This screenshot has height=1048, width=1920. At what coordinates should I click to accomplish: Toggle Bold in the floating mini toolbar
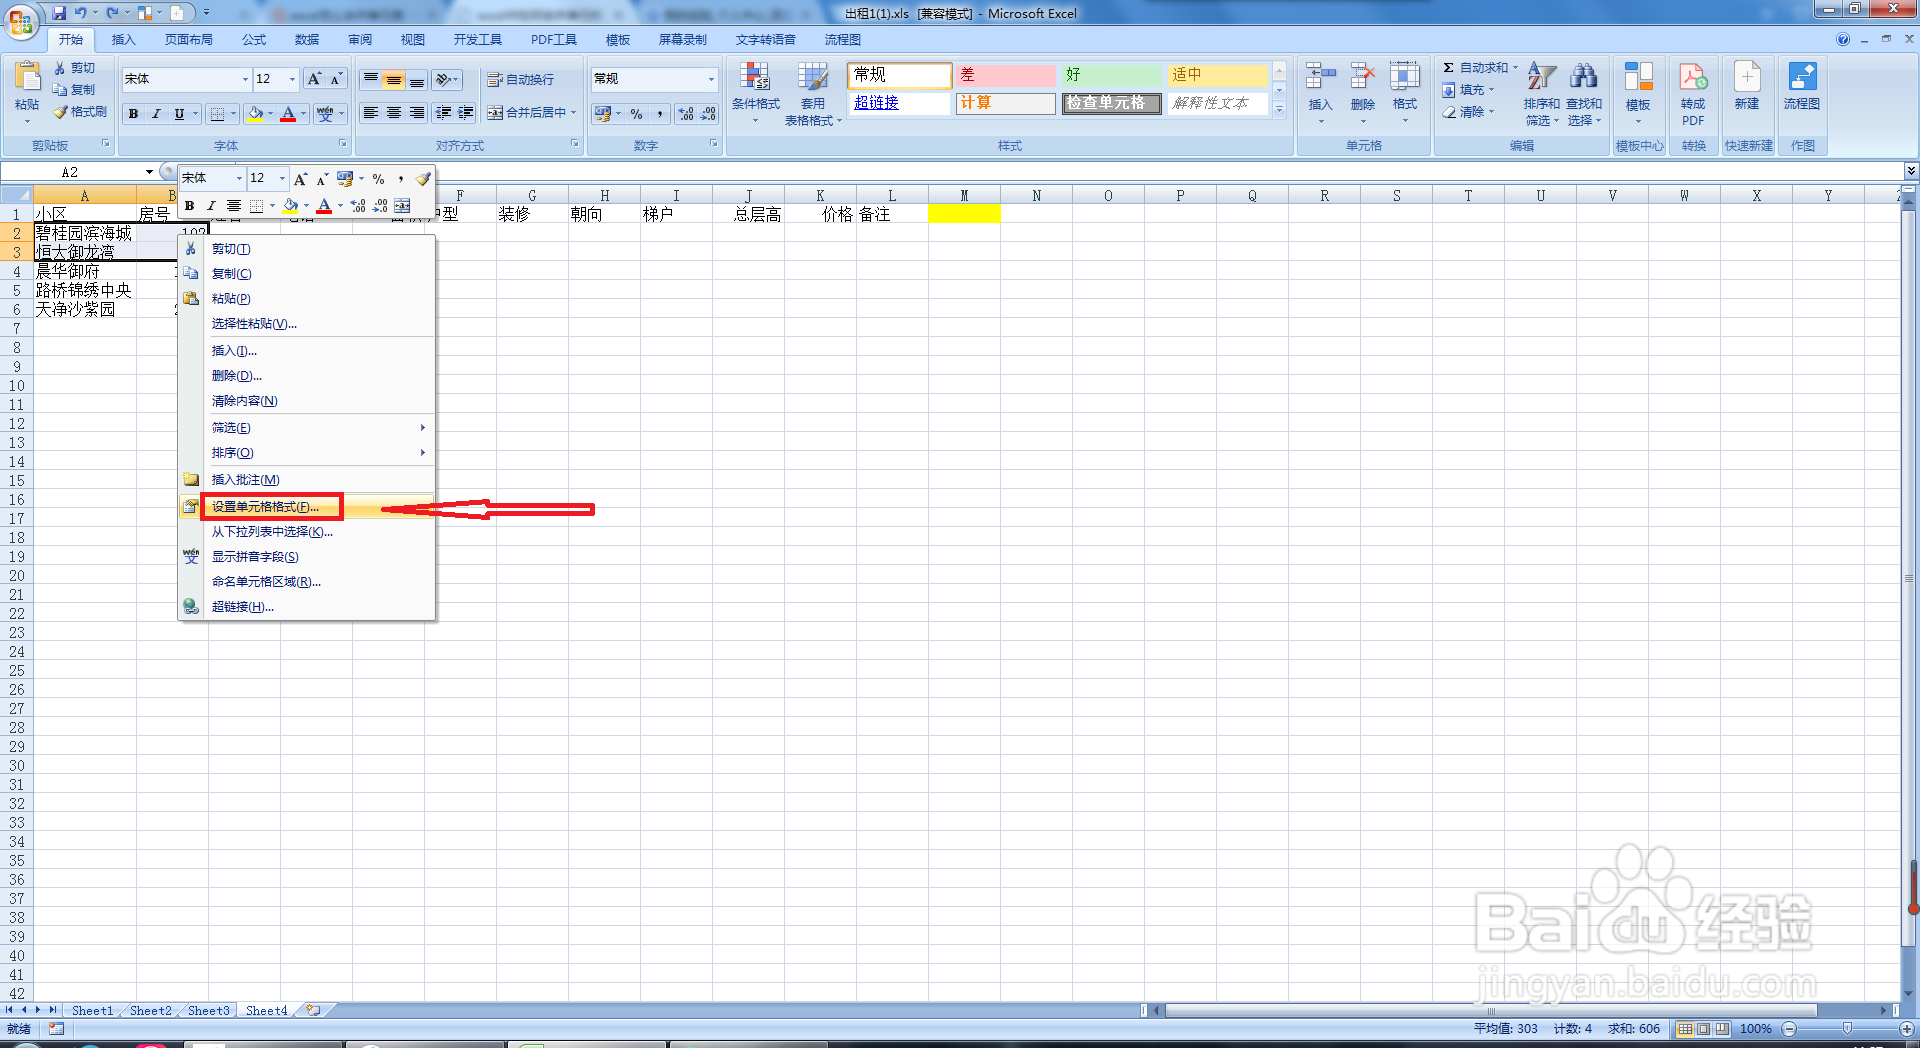[189, 206]
